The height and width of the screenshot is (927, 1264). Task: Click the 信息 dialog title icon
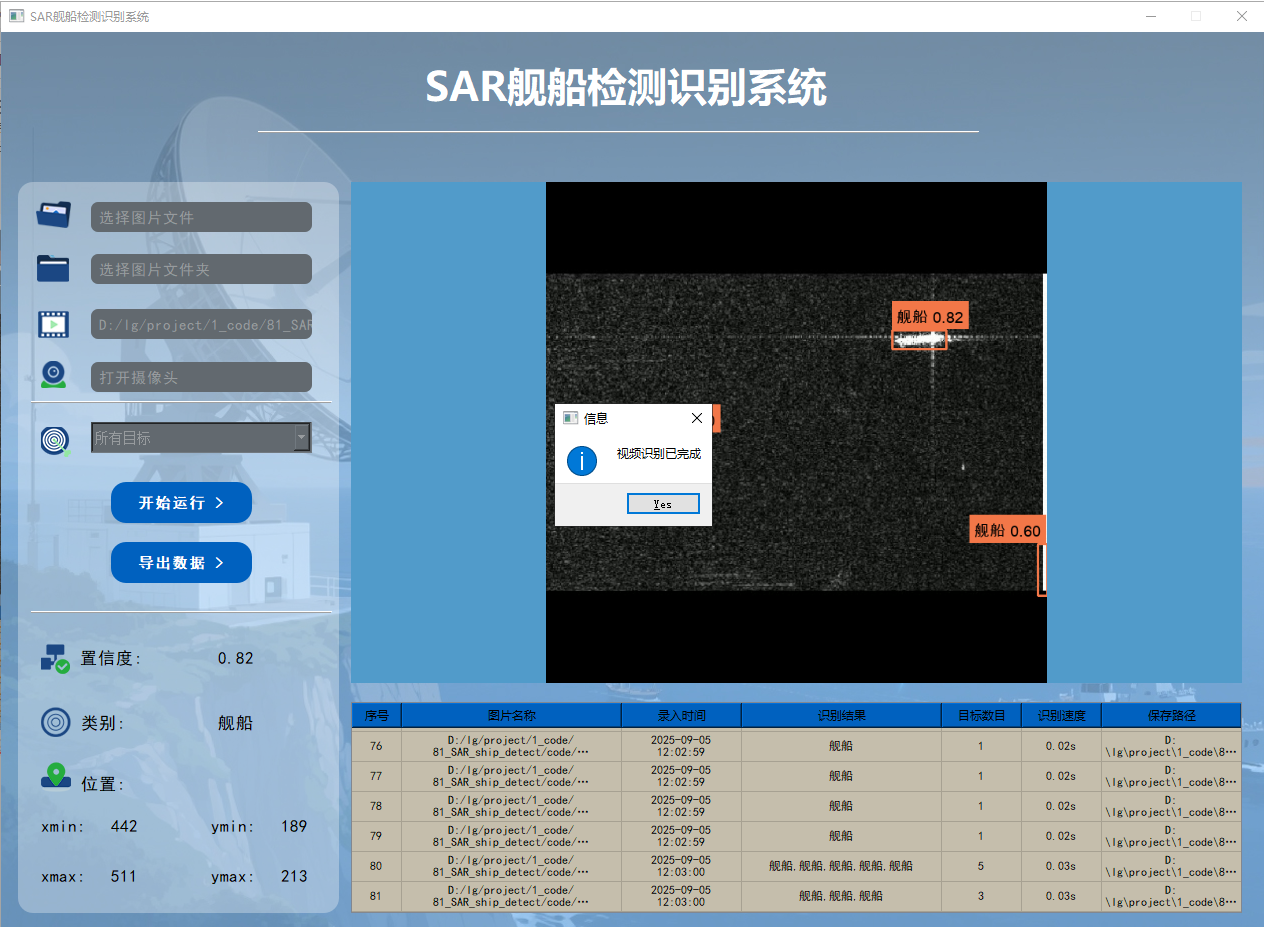(570, 418)
